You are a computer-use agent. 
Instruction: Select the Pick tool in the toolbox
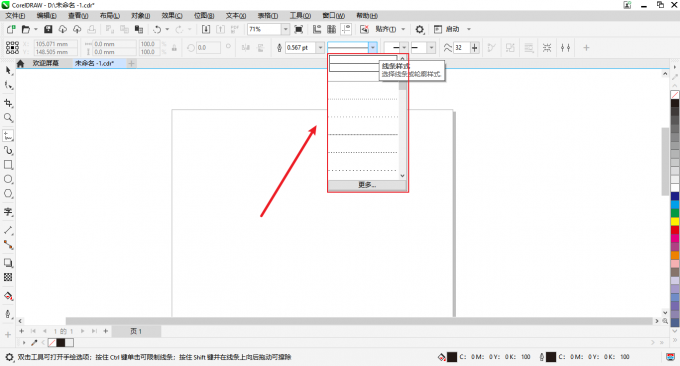8,70
